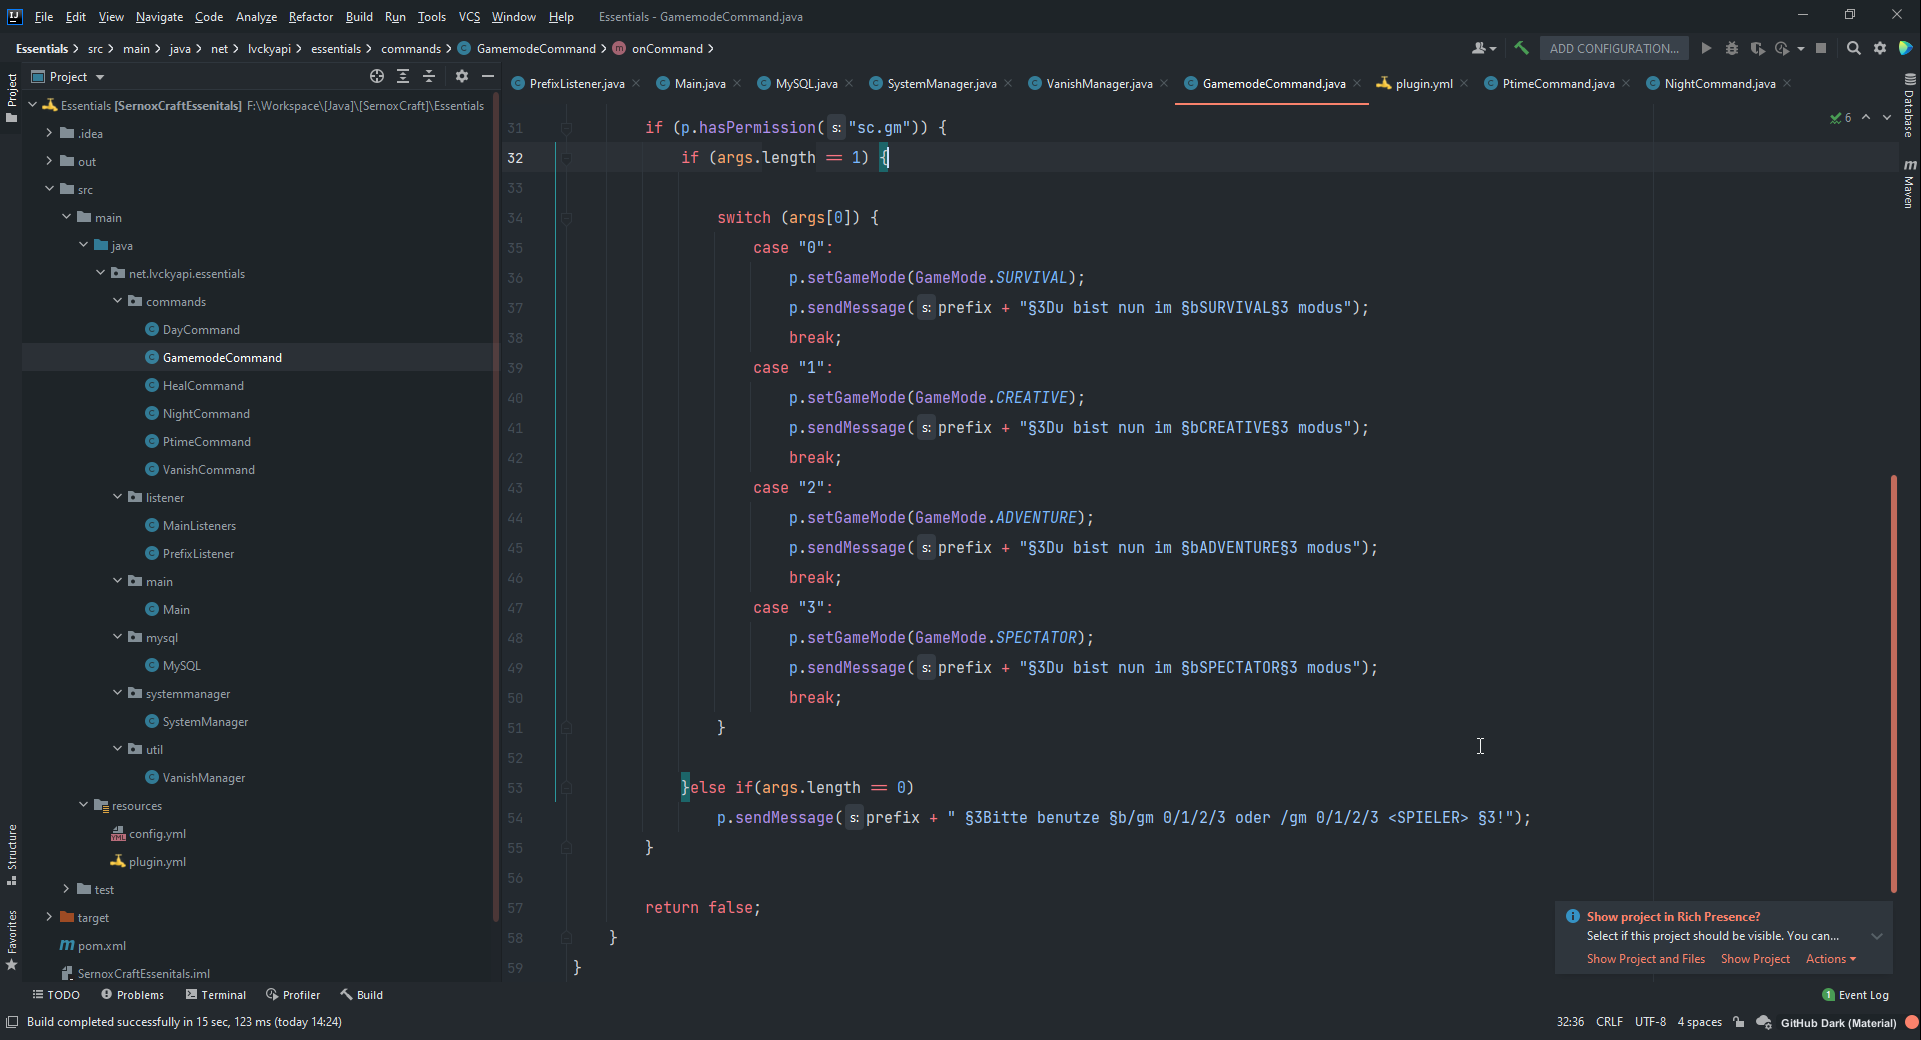This screenshot has height=1040, width=1921.
Task: Open Project panel gear options
Action: (461, 76)
